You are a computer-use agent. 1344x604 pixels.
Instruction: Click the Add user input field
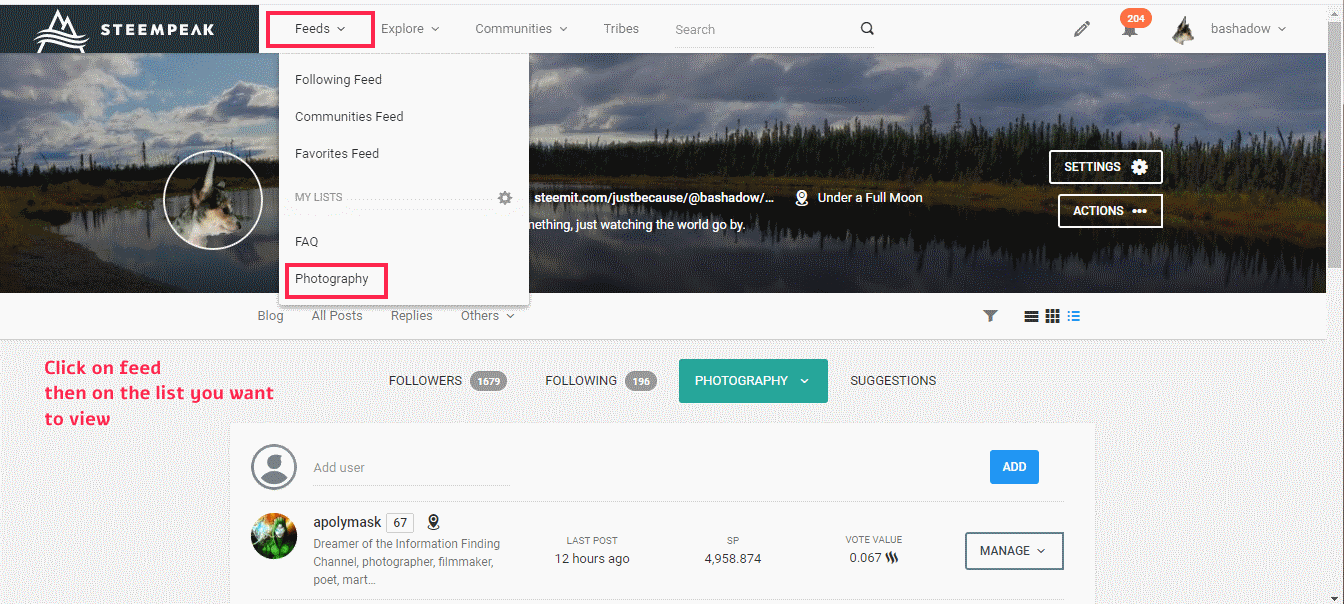[410, 468]
